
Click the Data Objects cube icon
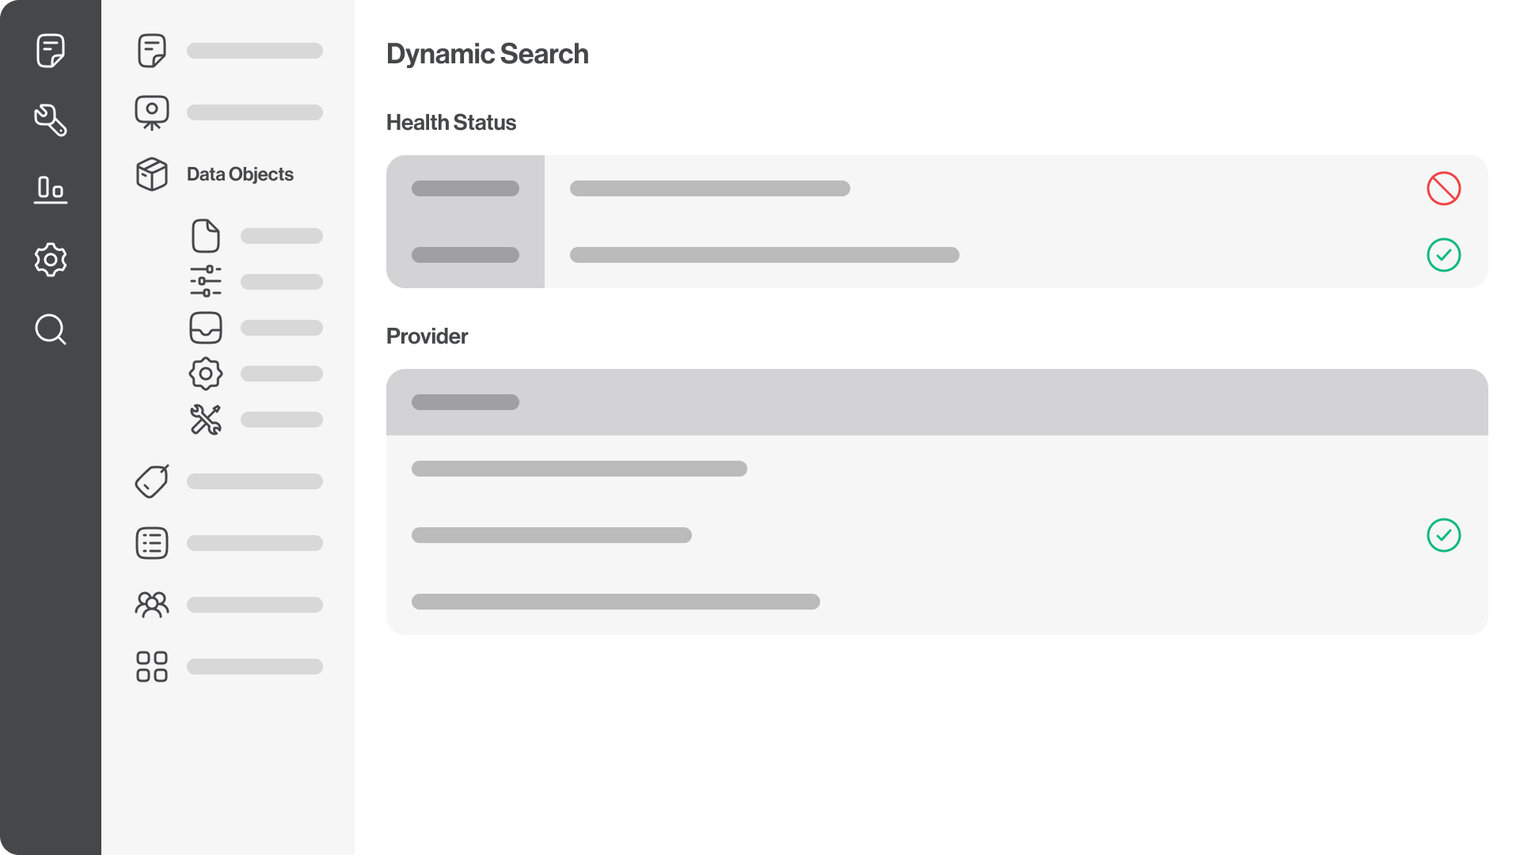pos(152,174)
